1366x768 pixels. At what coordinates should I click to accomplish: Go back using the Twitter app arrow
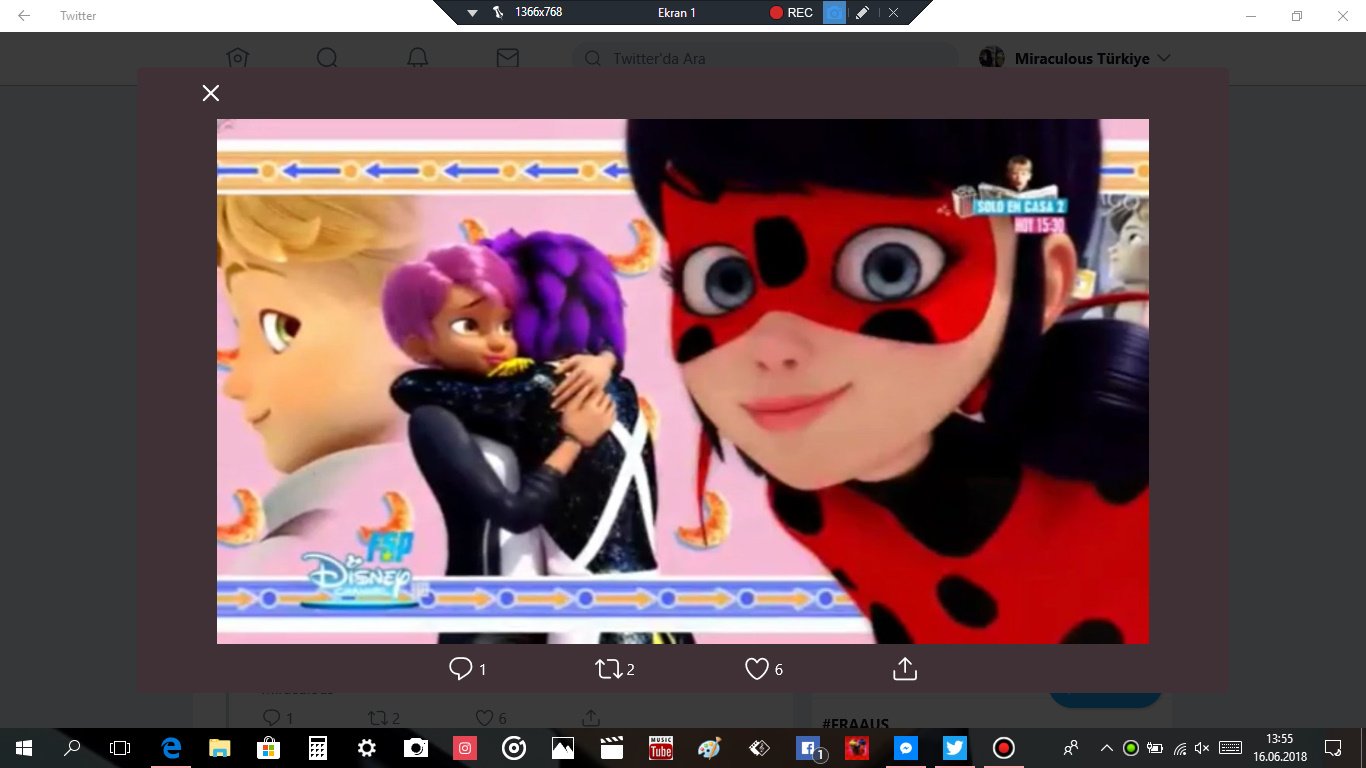tap(24, 15)
